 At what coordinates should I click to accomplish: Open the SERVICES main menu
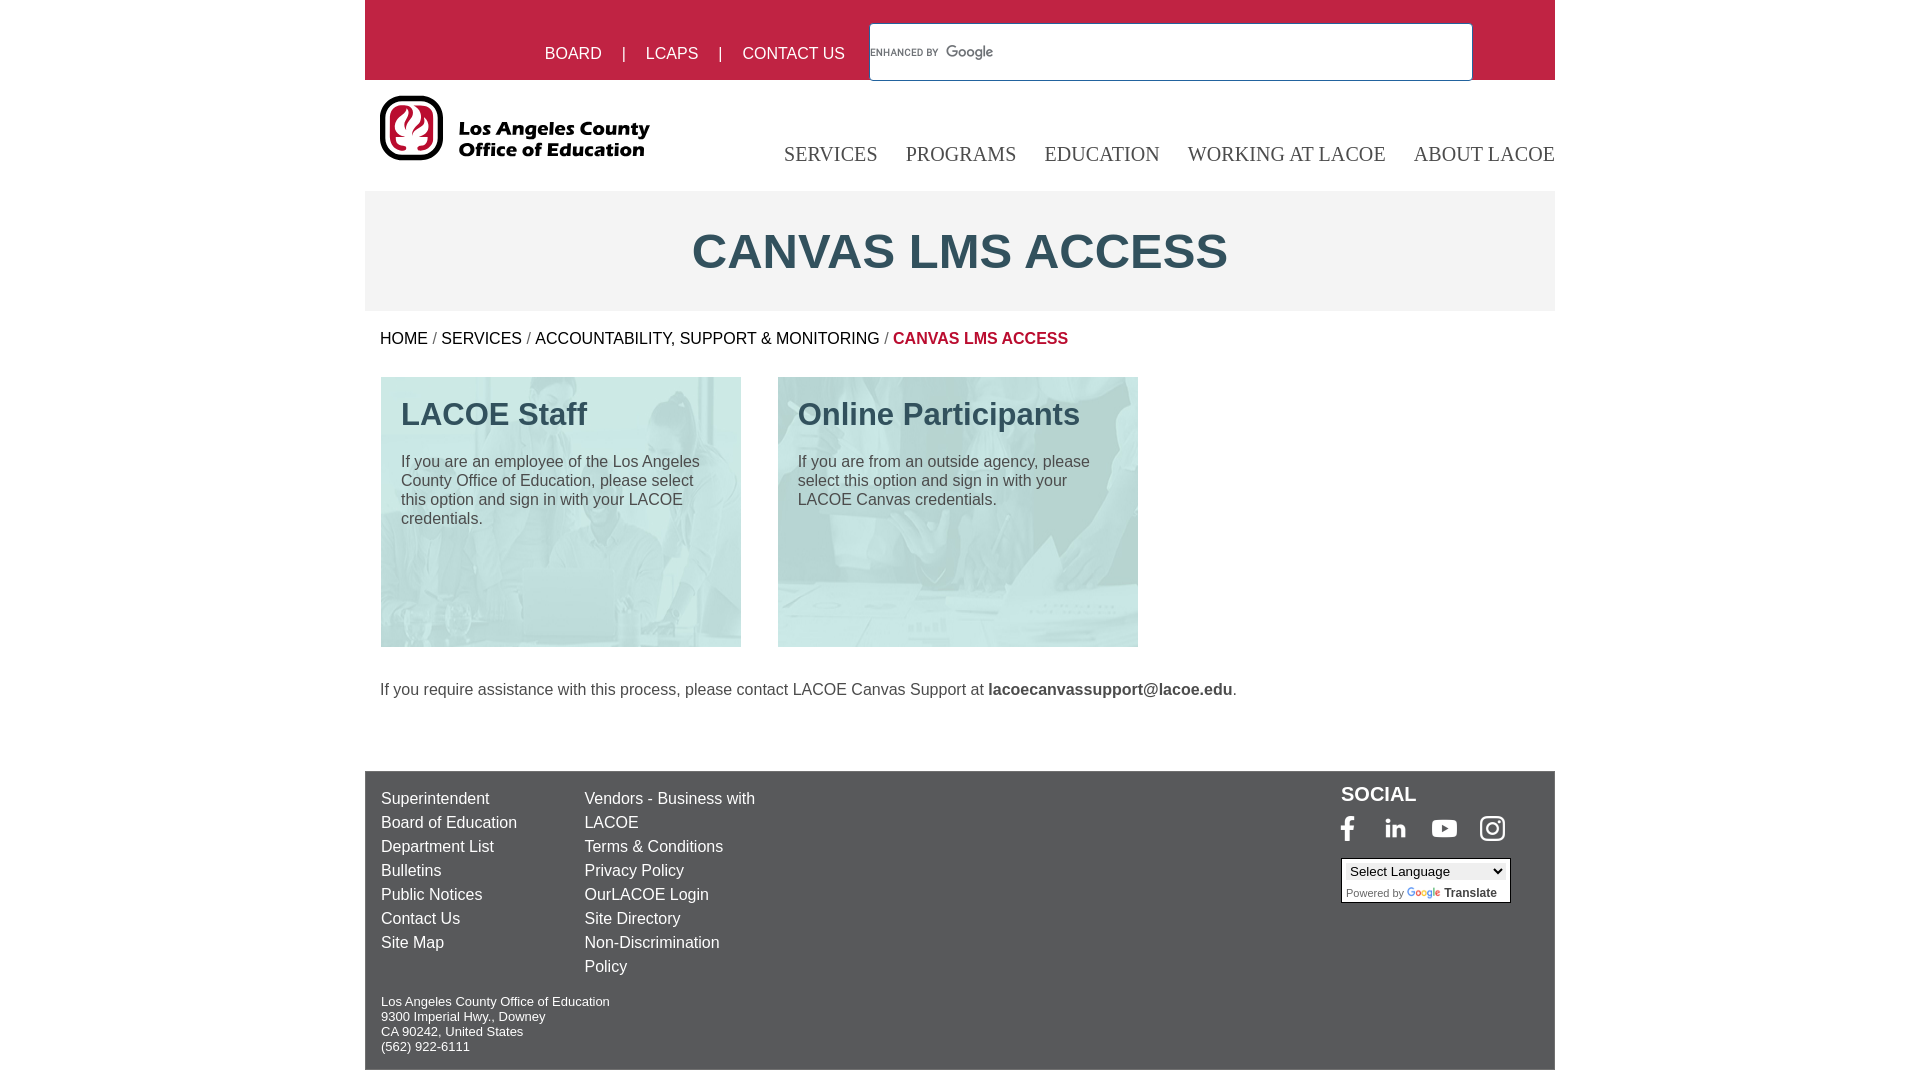point(830,154)
